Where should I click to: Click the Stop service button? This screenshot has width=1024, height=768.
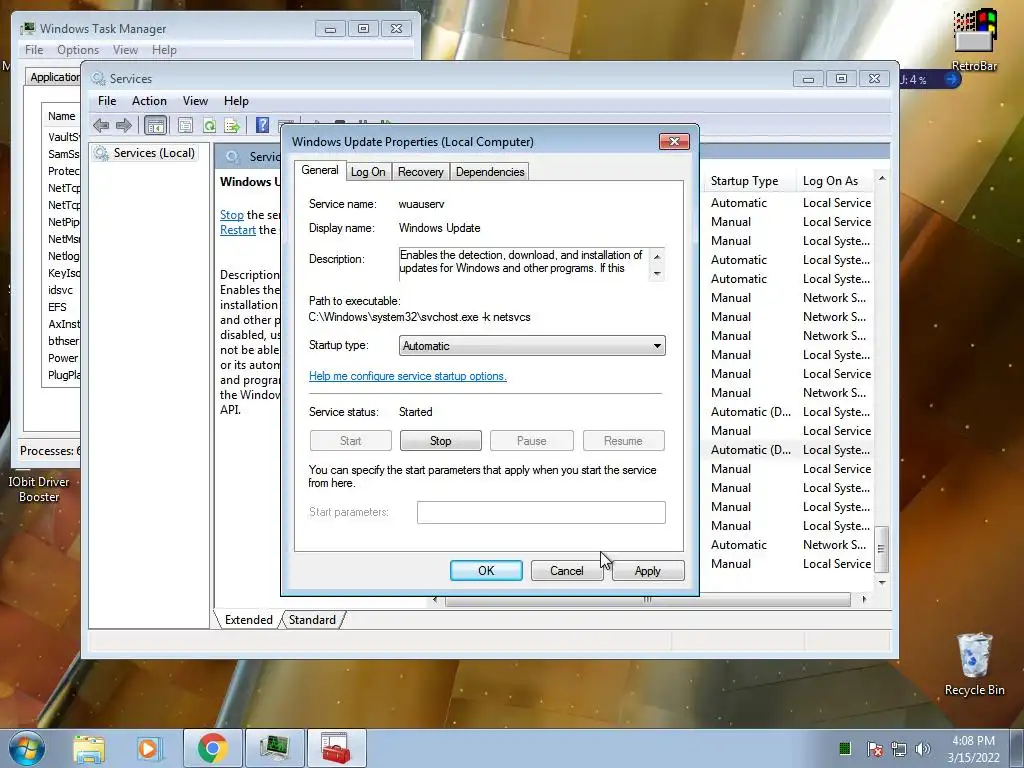click(441, 441)
